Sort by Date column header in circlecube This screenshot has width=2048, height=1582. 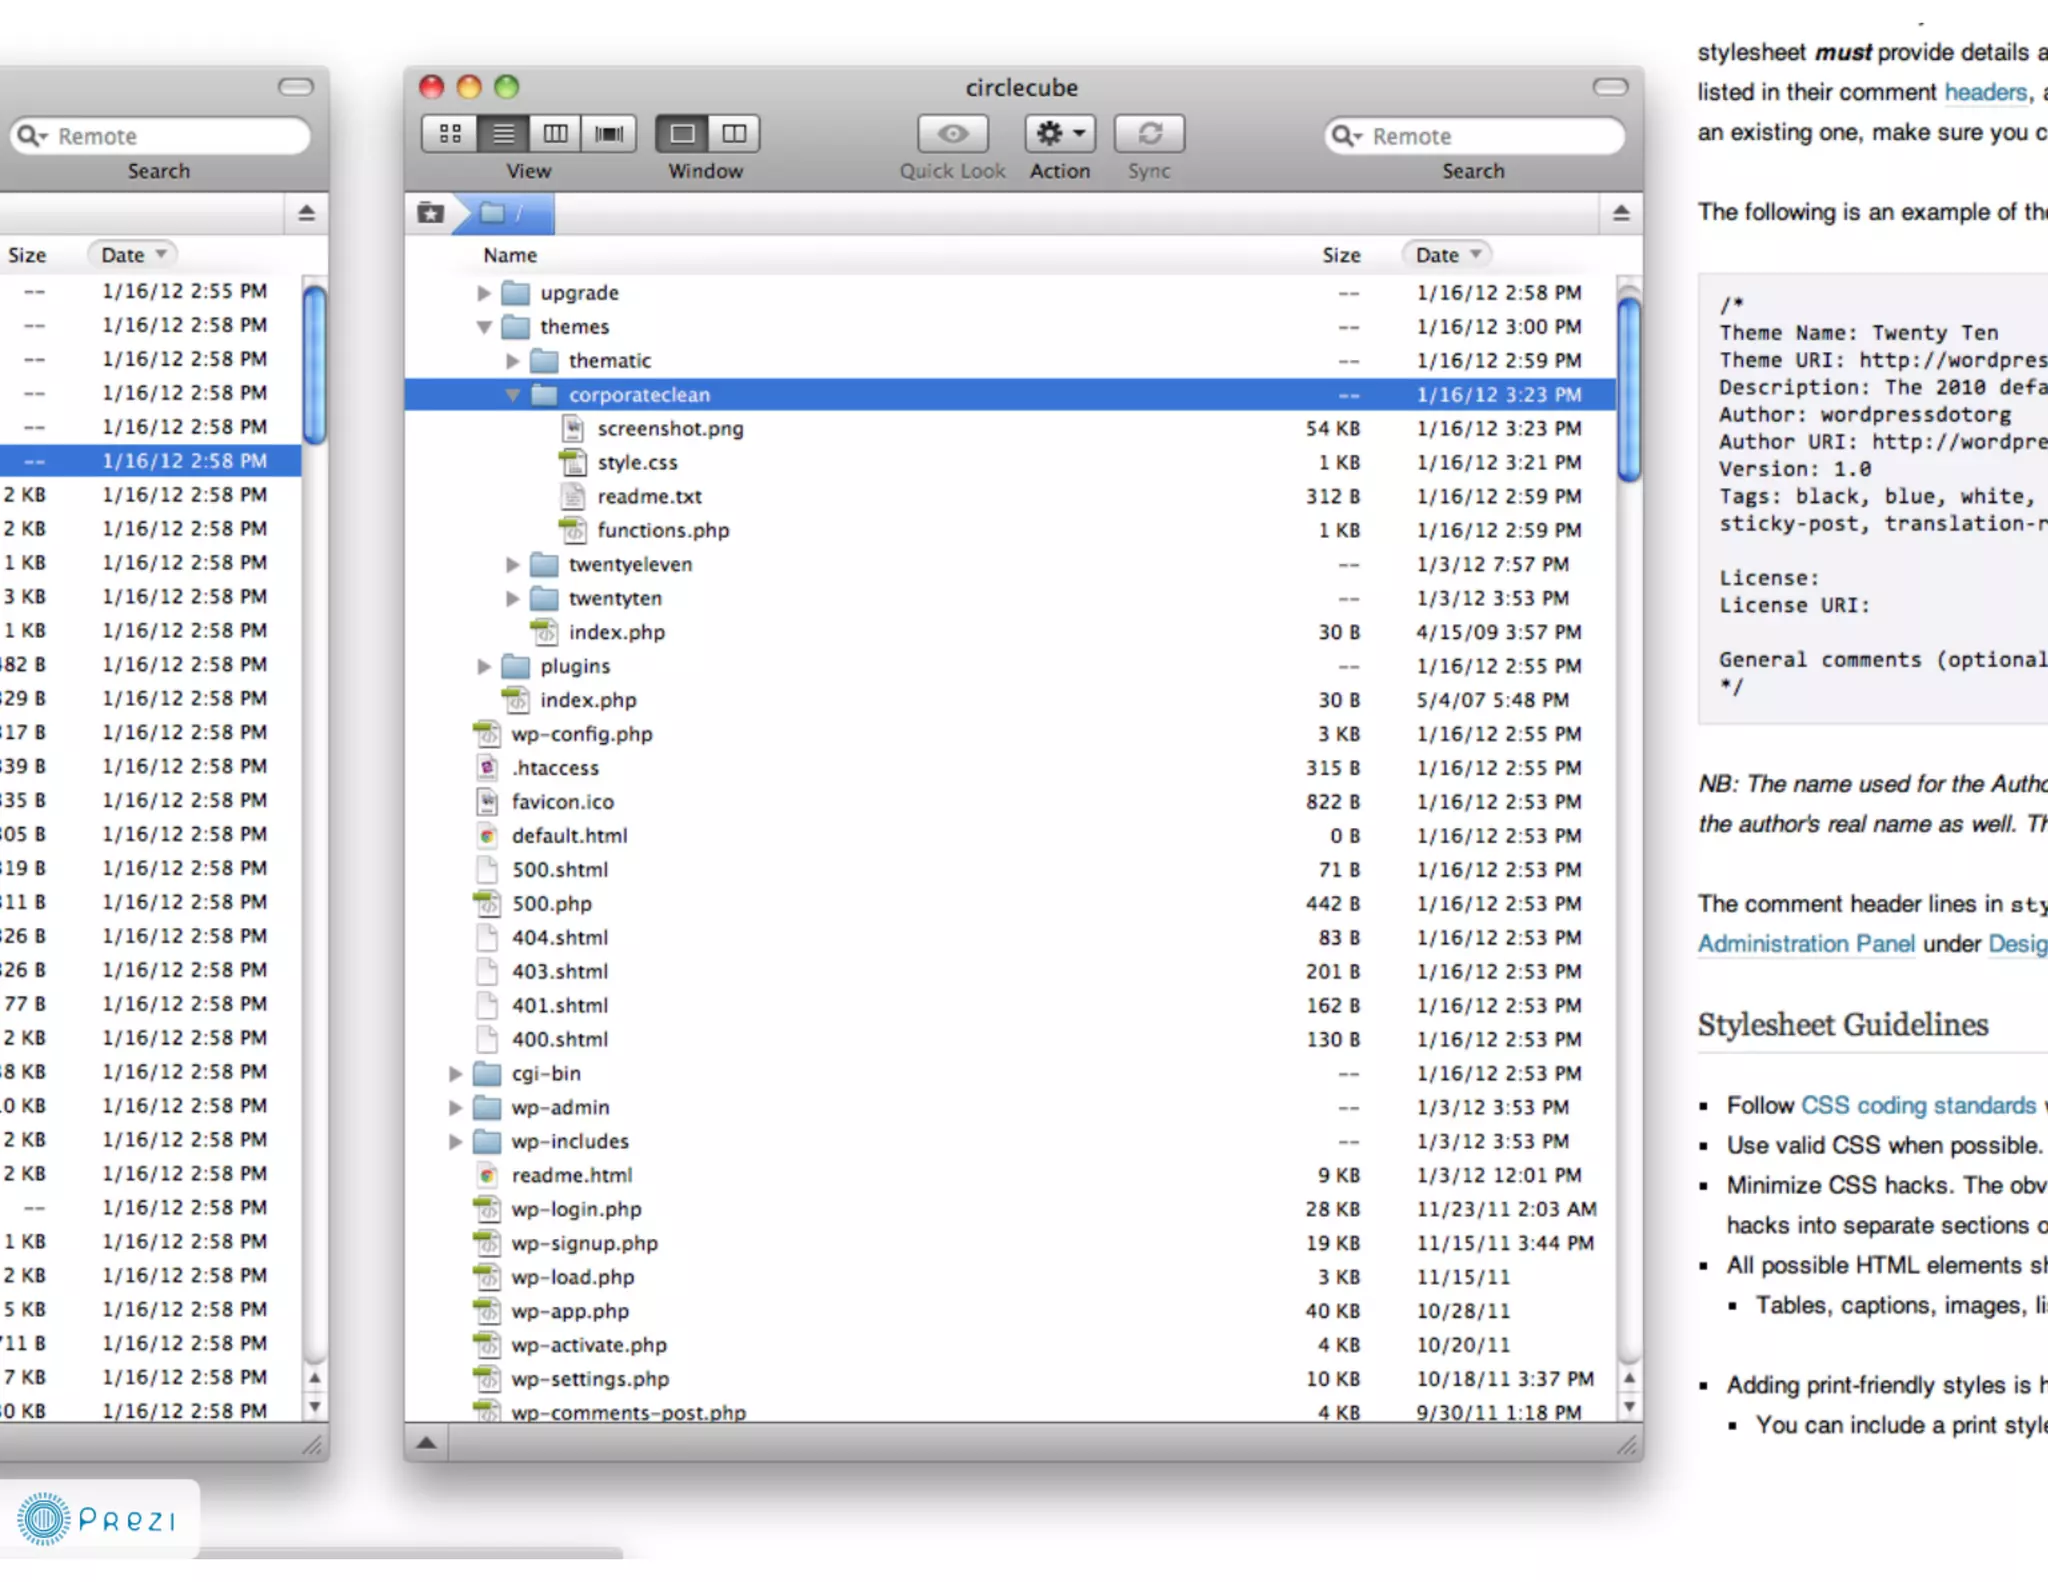click(x=1447, y=255)
